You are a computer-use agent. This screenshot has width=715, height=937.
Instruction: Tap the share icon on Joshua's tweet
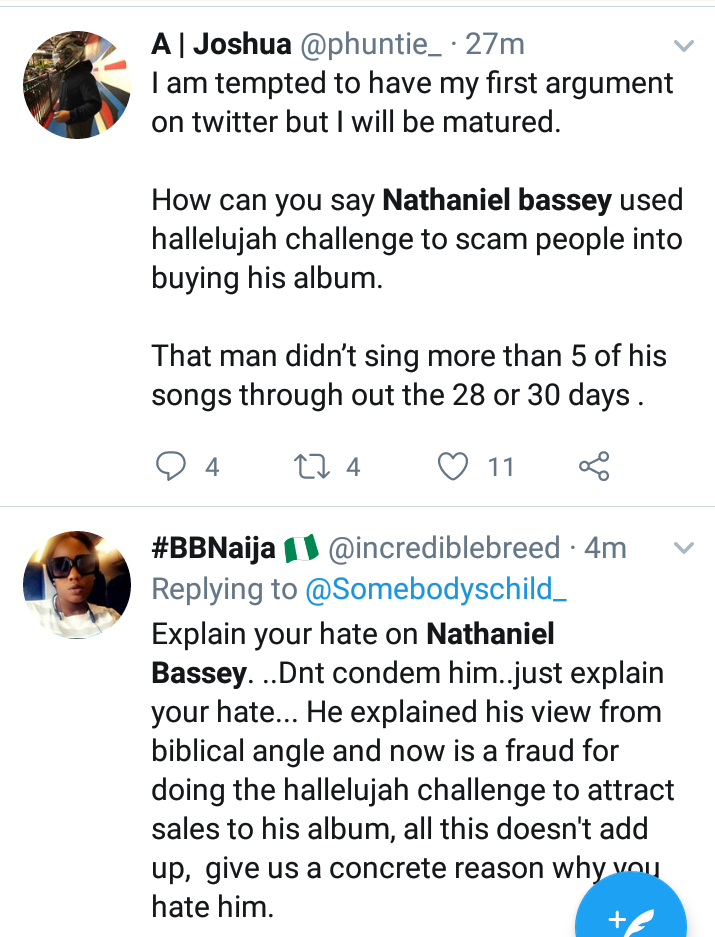click(594, 465)
